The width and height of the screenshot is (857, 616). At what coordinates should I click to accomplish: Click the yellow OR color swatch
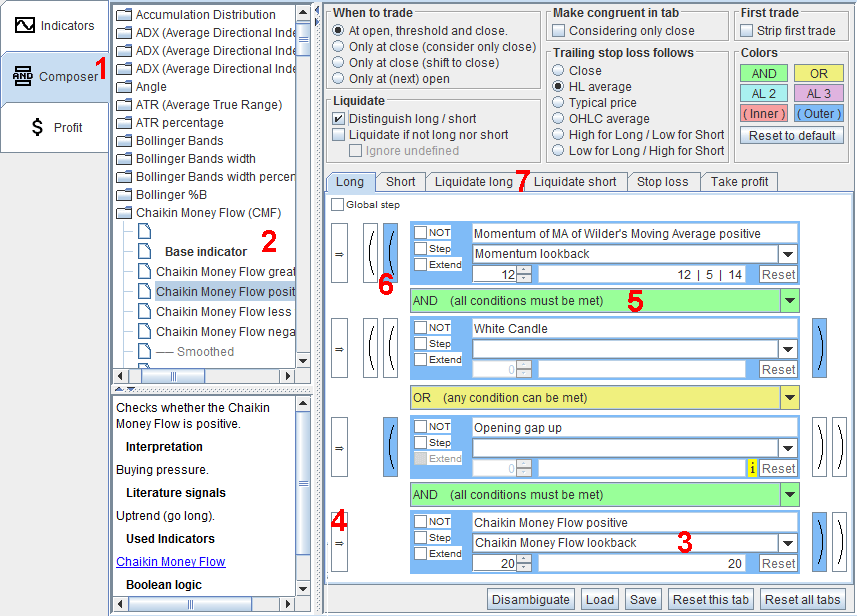818,73
